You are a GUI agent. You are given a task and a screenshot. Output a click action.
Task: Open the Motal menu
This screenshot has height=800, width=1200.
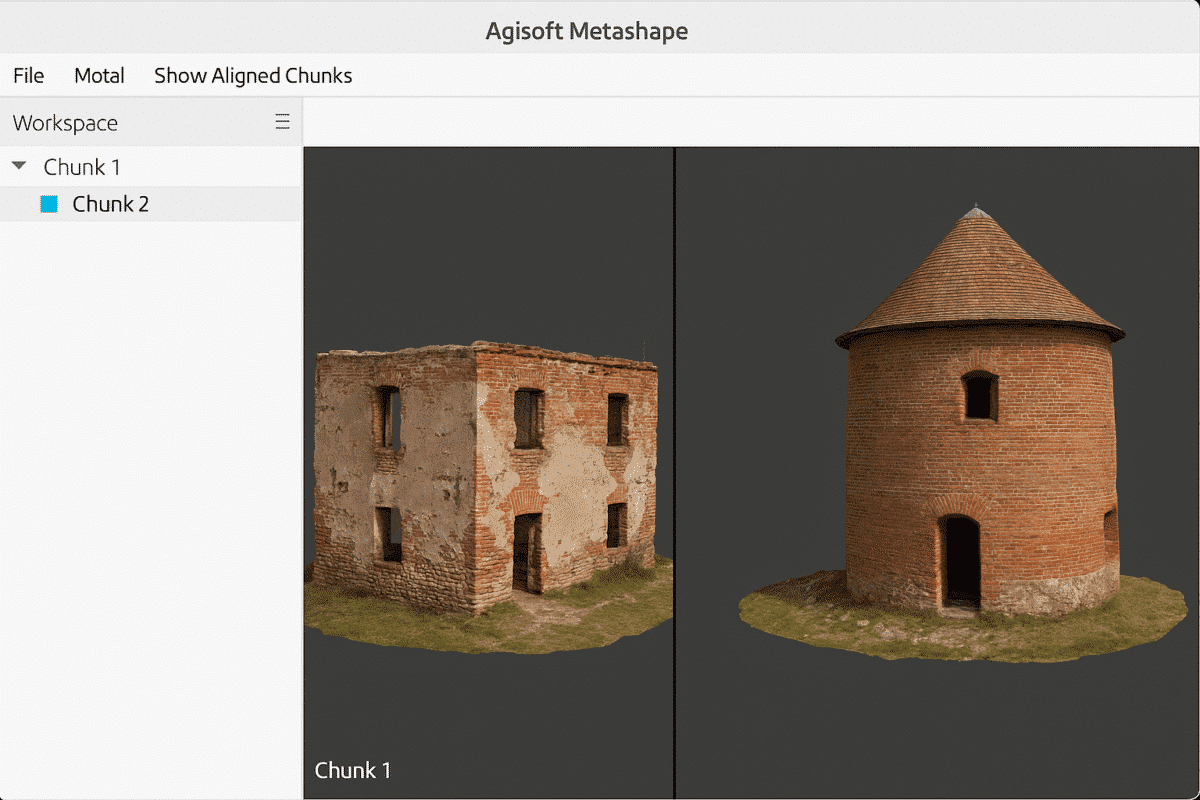click(x=99, y=75)
